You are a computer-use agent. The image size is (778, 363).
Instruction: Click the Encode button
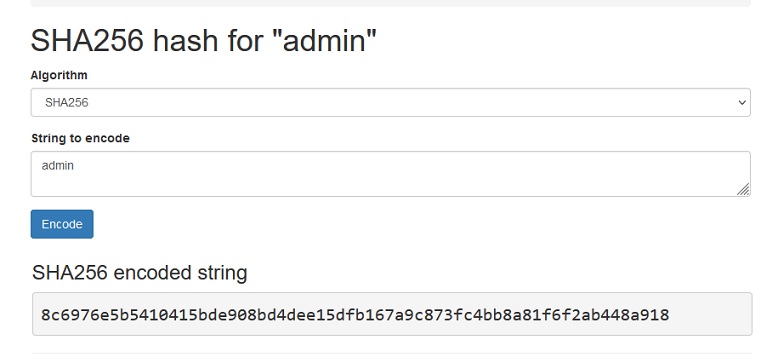pyautogui.click(x=62, y=224)
